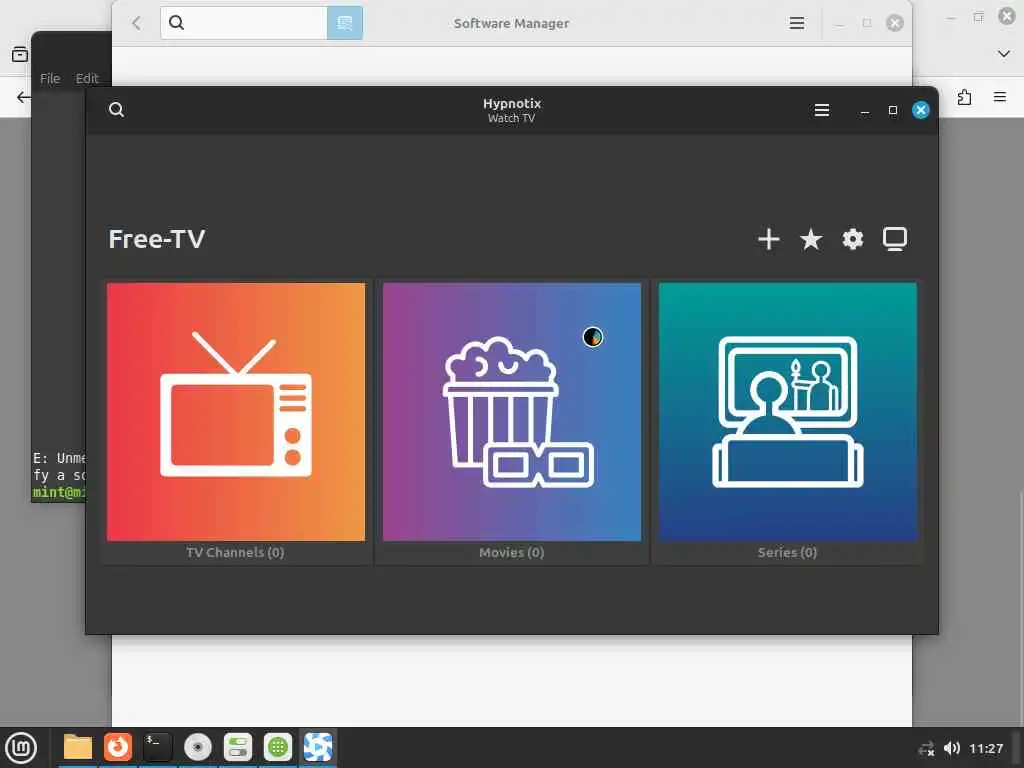Switch to Hypnotix taskbar icon

[318, 747]
